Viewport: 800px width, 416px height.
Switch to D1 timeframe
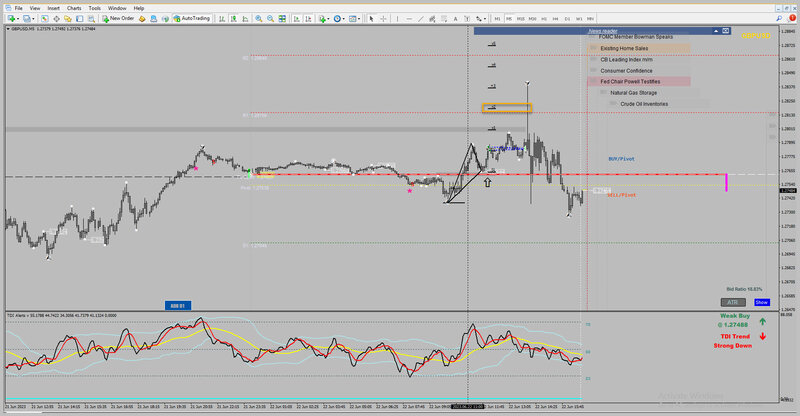pos(567,18)
